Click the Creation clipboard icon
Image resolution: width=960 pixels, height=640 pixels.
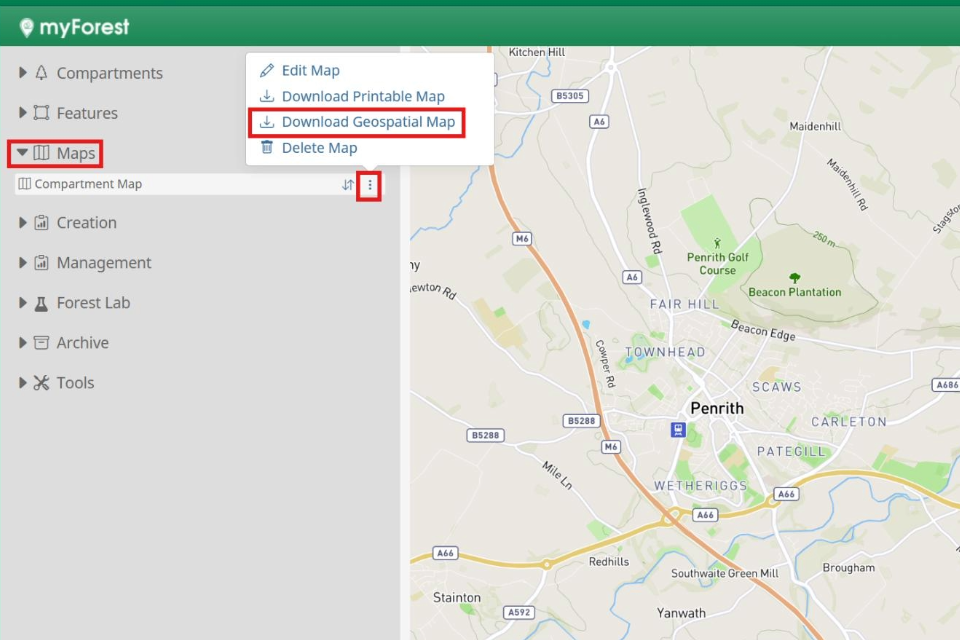(x=41, y=223)
